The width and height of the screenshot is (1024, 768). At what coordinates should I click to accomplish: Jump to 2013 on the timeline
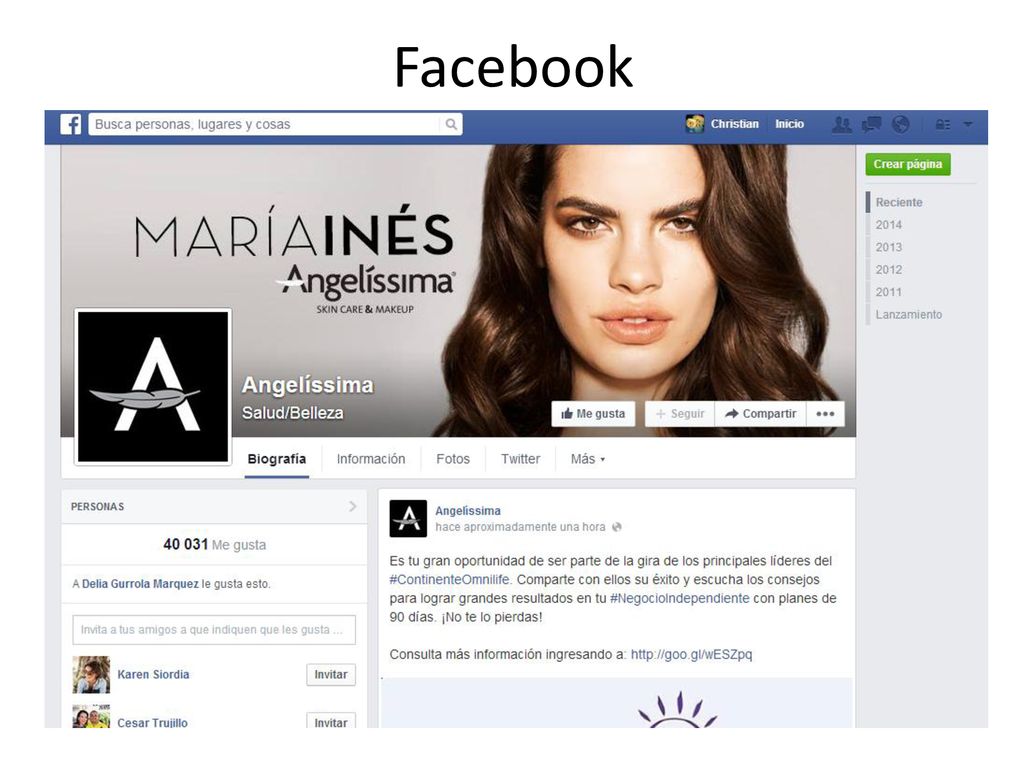coord(889,247)
